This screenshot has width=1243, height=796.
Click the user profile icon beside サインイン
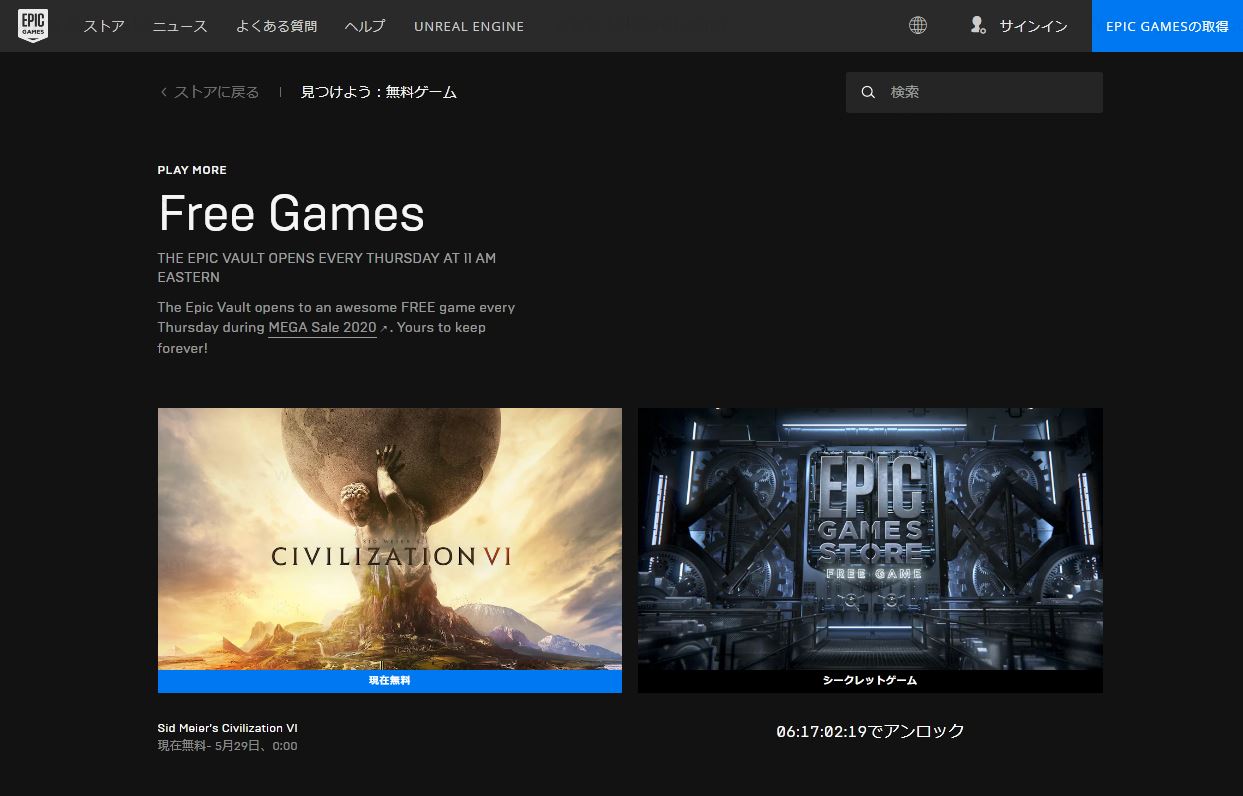point(978,25)
